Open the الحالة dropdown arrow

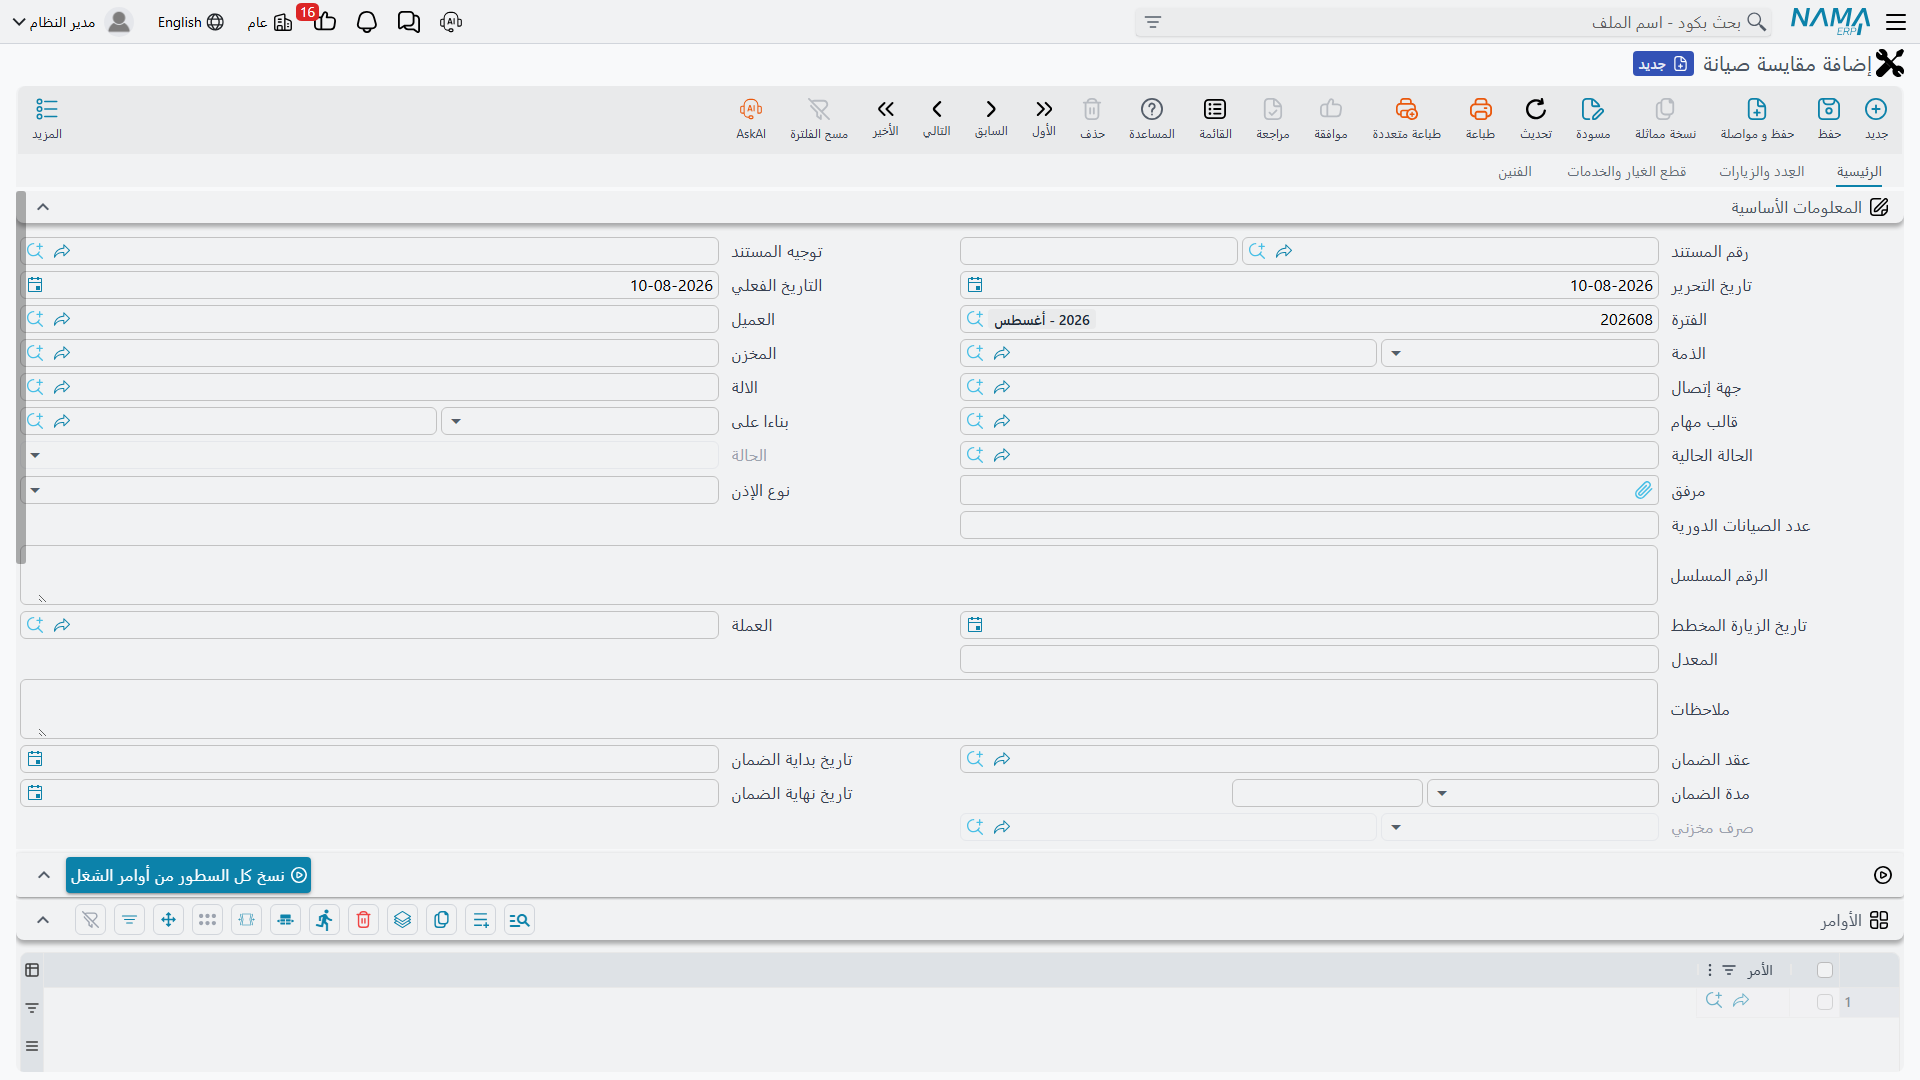pos(35,455)
